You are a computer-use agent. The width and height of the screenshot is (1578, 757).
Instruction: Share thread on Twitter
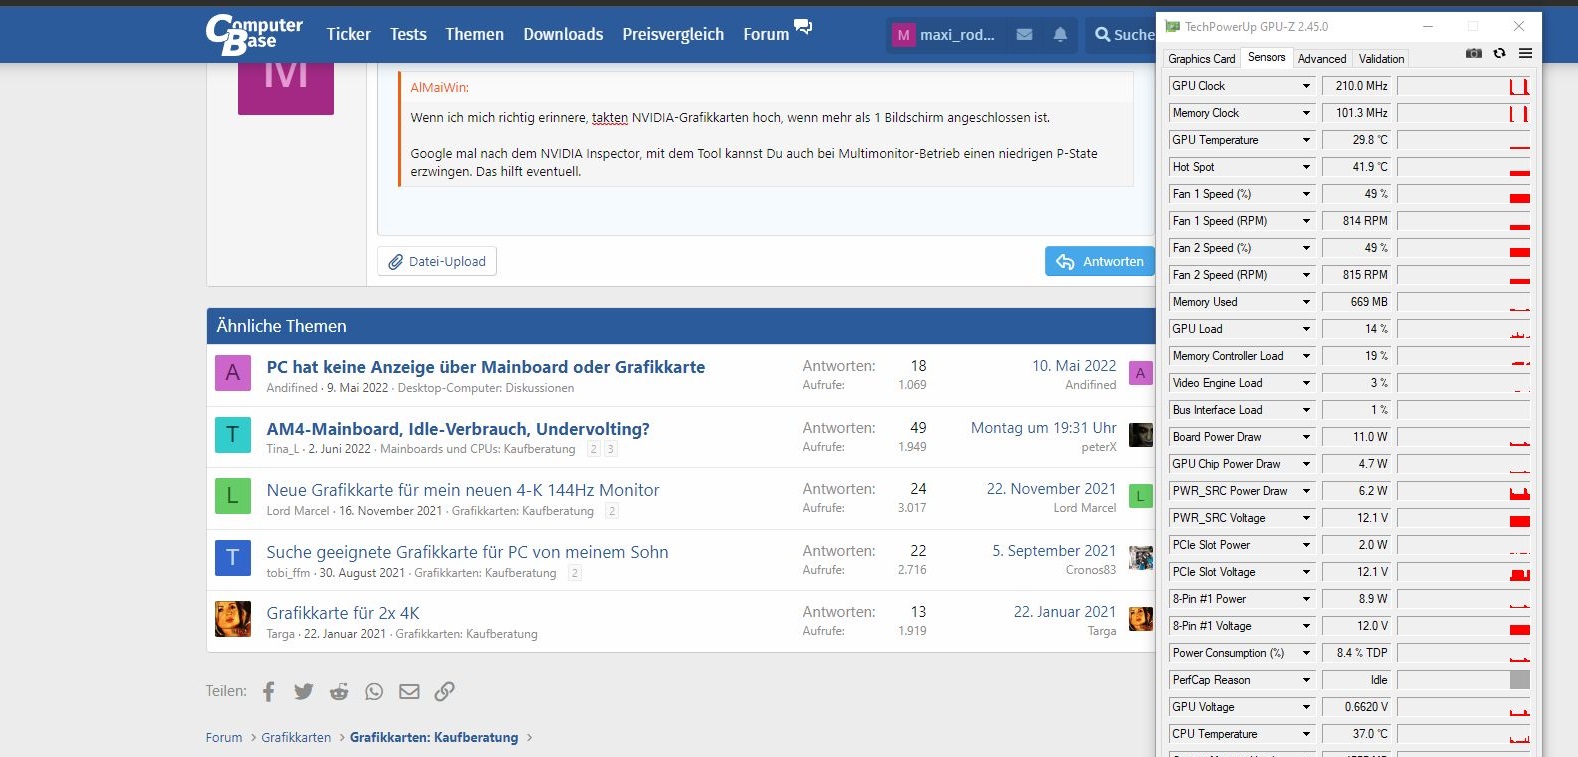tap(304, 691)
